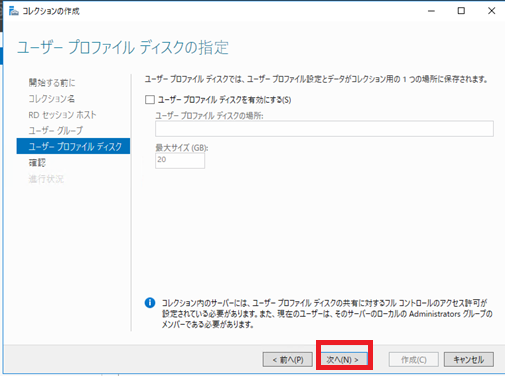Click the 次へ(N) > button
This screenshot has width=505, height=376.
click(344, 359)
